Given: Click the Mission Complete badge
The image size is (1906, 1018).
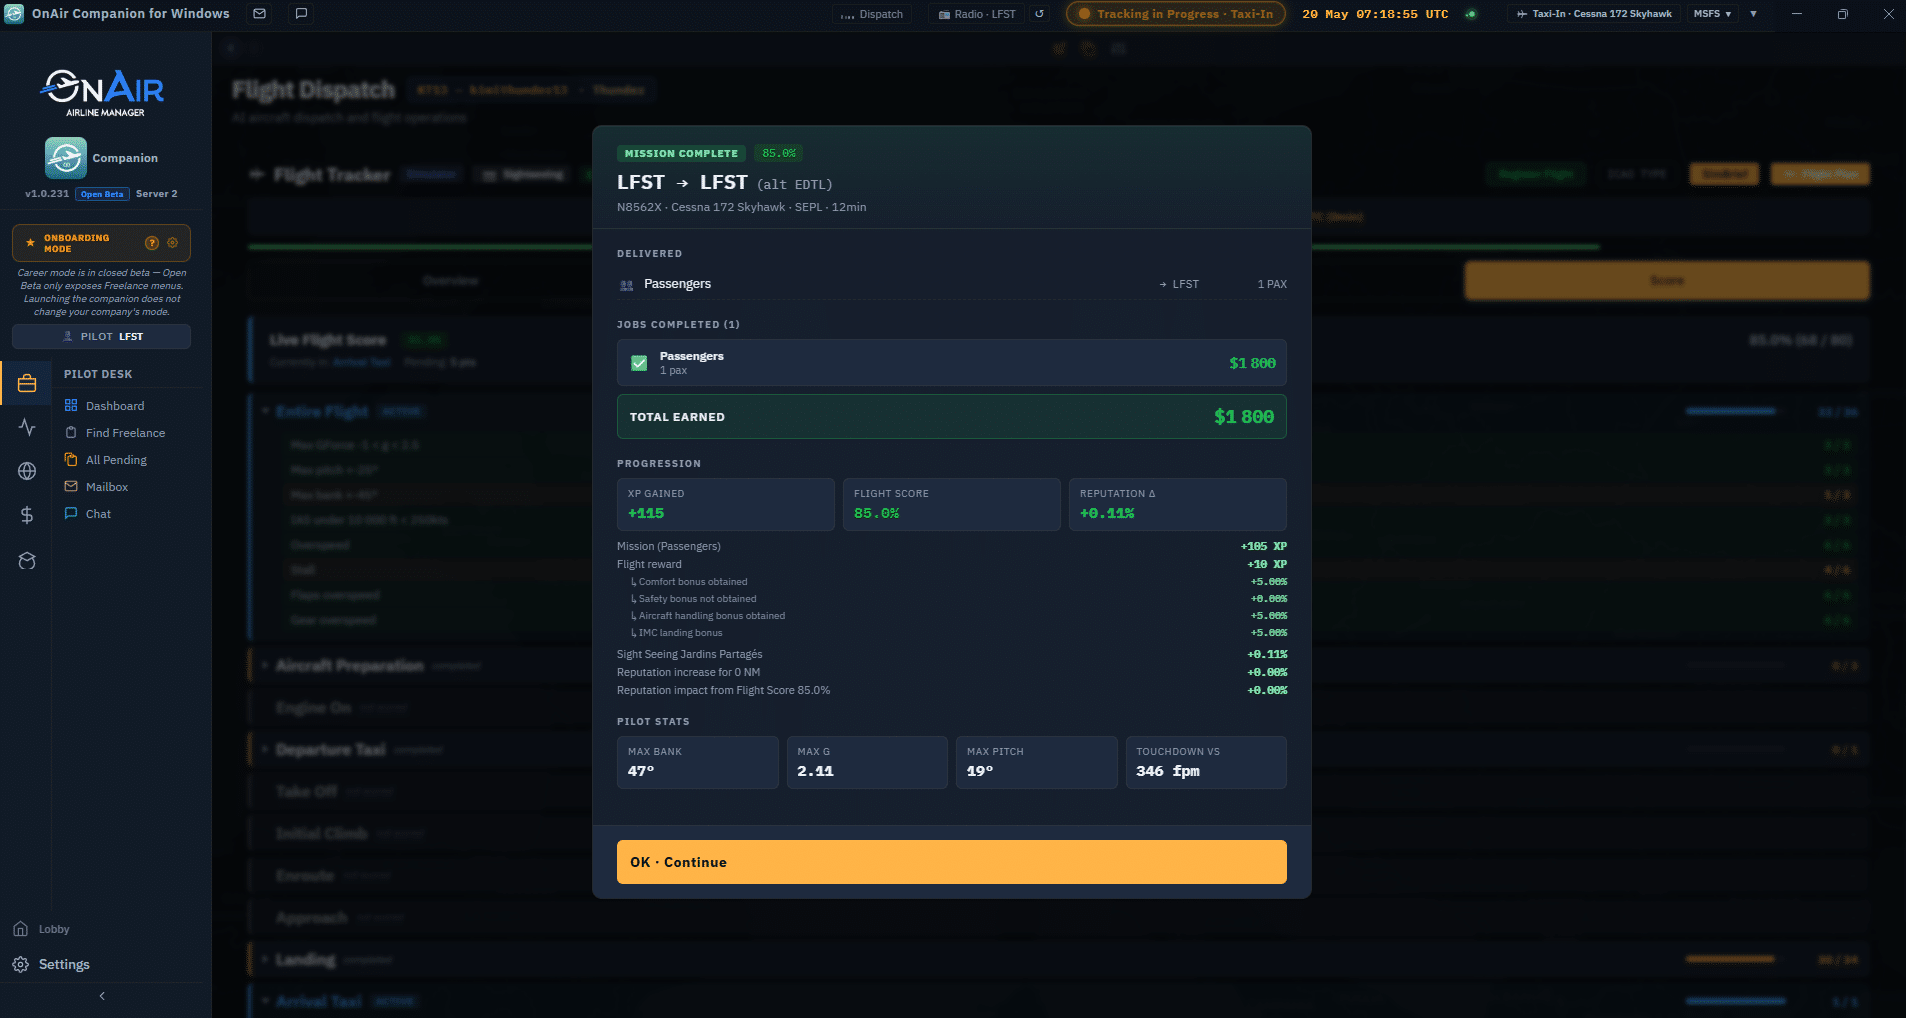Looking at the screenshot, I should tap(681, 153).
